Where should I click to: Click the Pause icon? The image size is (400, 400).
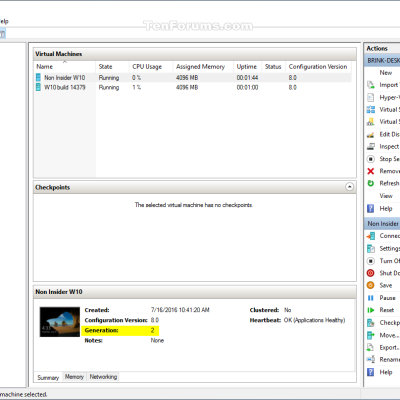click(371, 298)
